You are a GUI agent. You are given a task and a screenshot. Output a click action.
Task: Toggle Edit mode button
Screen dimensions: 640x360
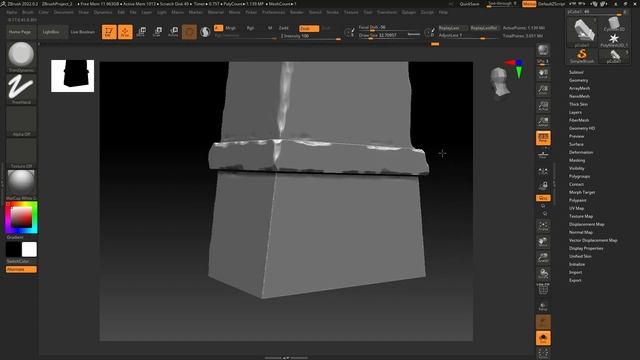click(109, 31)
